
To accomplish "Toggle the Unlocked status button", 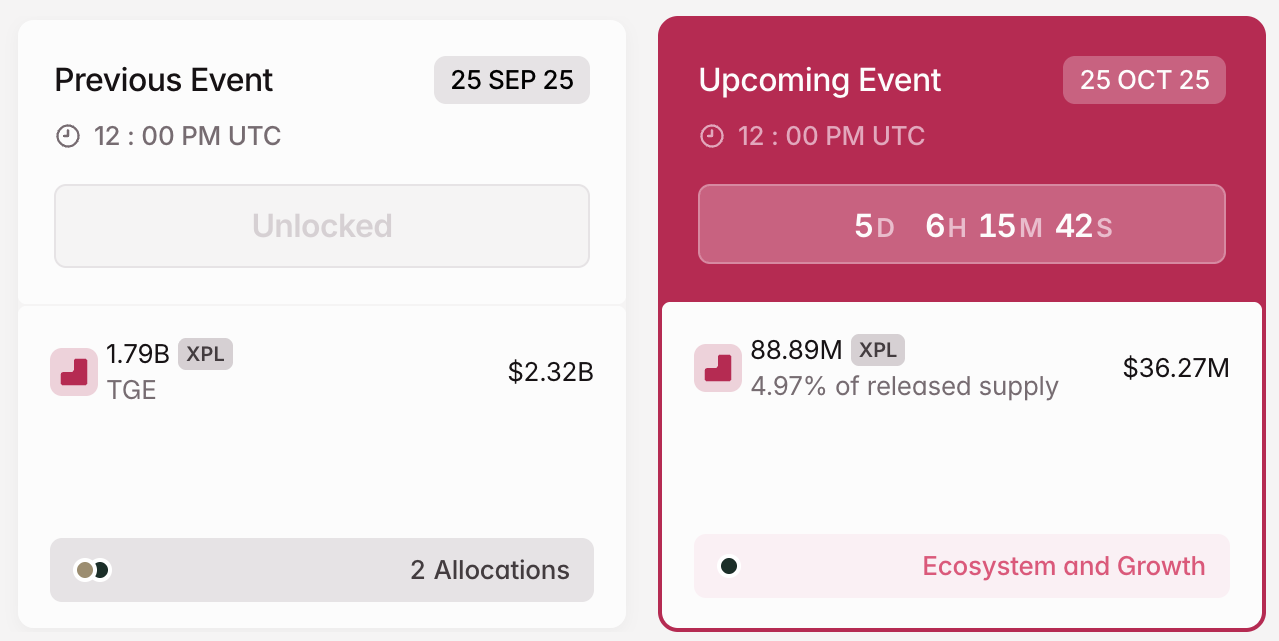I will pyautogui.click(x=321, y=225).
